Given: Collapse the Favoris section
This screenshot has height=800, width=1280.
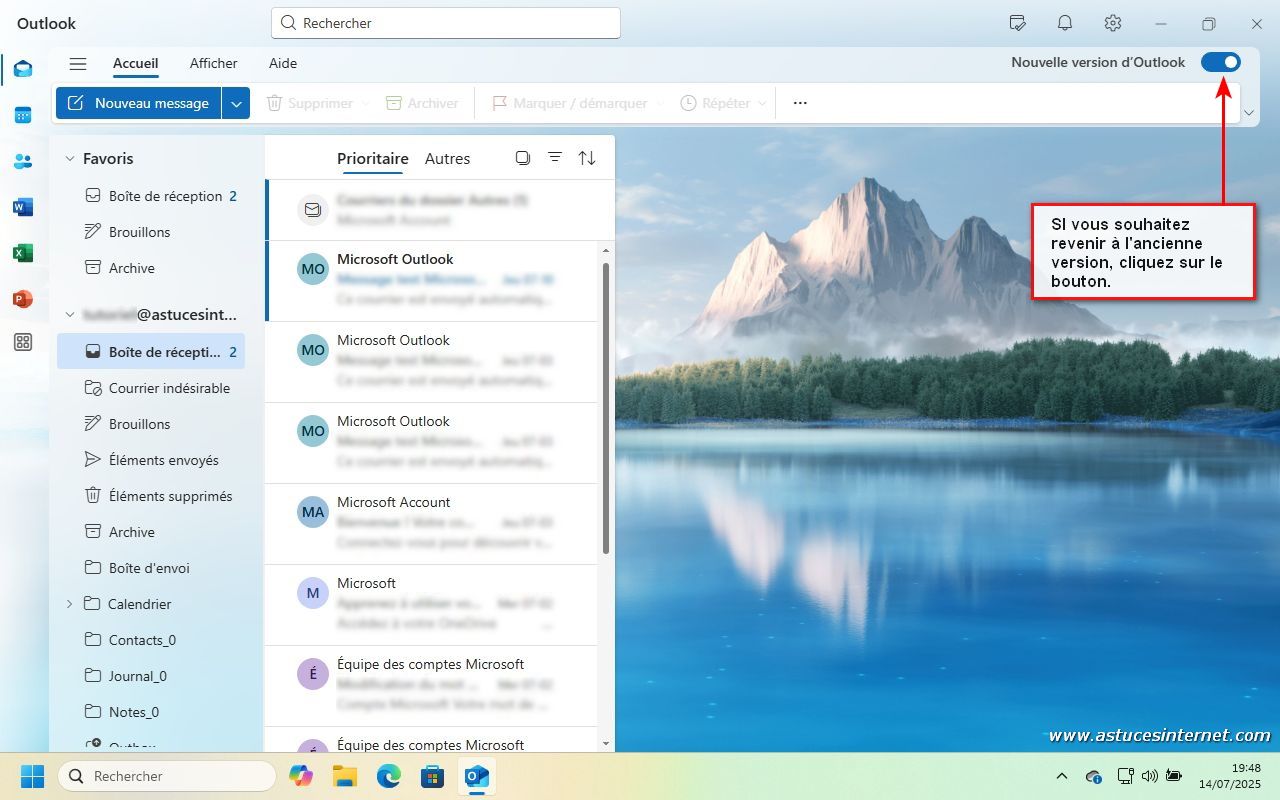Looking at the screenshot, I should point(70,158).
